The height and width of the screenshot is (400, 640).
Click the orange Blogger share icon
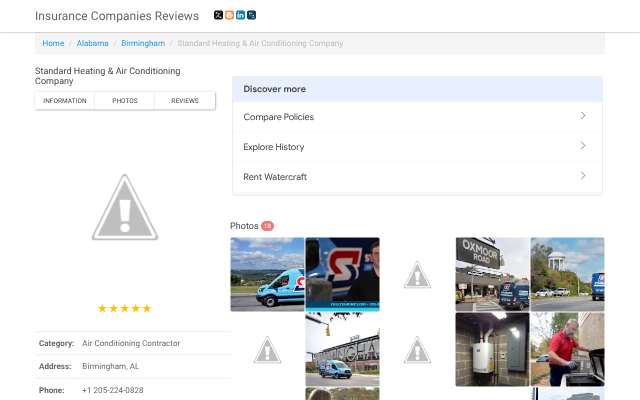229,15
